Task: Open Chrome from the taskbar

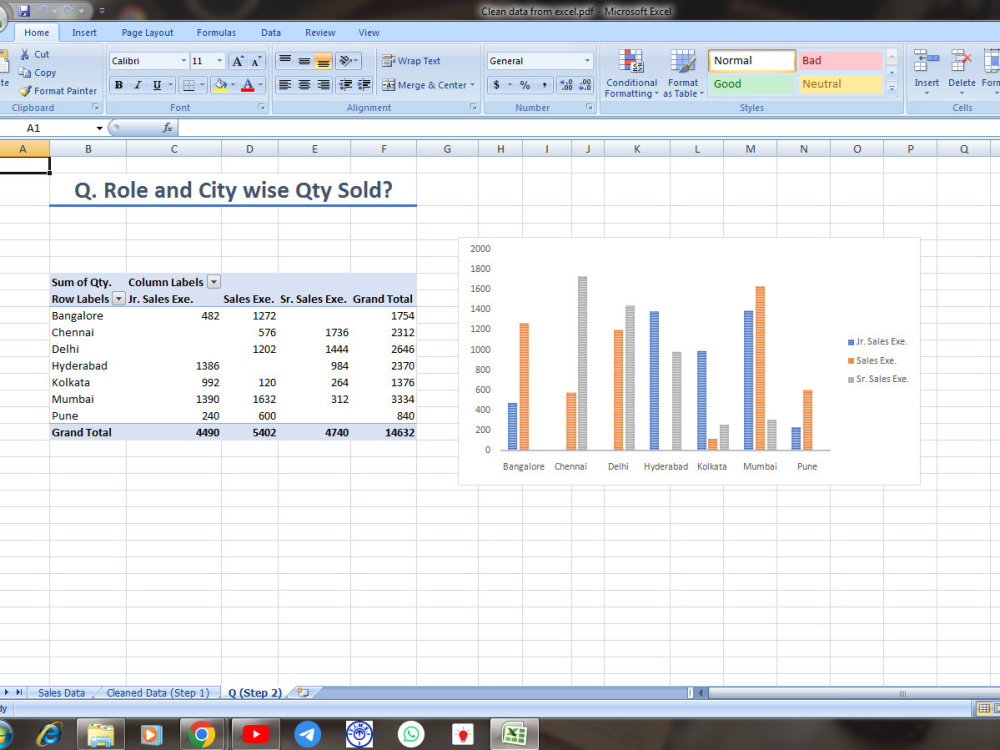Action: (202, 735)
